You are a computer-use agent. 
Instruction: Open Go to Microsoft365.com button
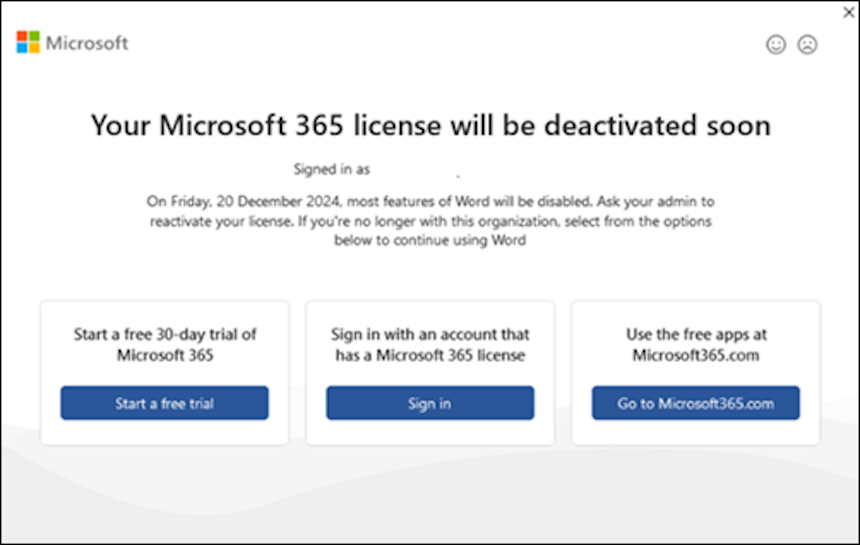click(695, 403)
